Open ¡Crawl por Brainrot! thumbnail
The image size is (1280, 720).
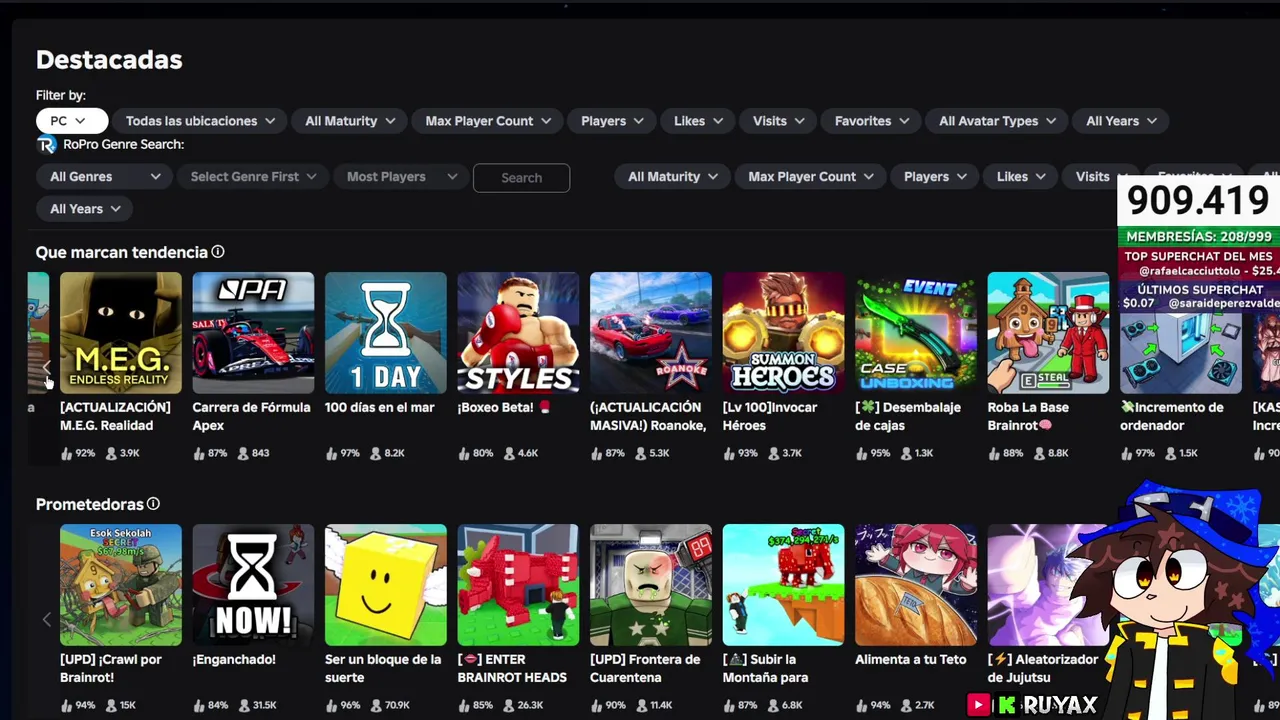(121, 585)
